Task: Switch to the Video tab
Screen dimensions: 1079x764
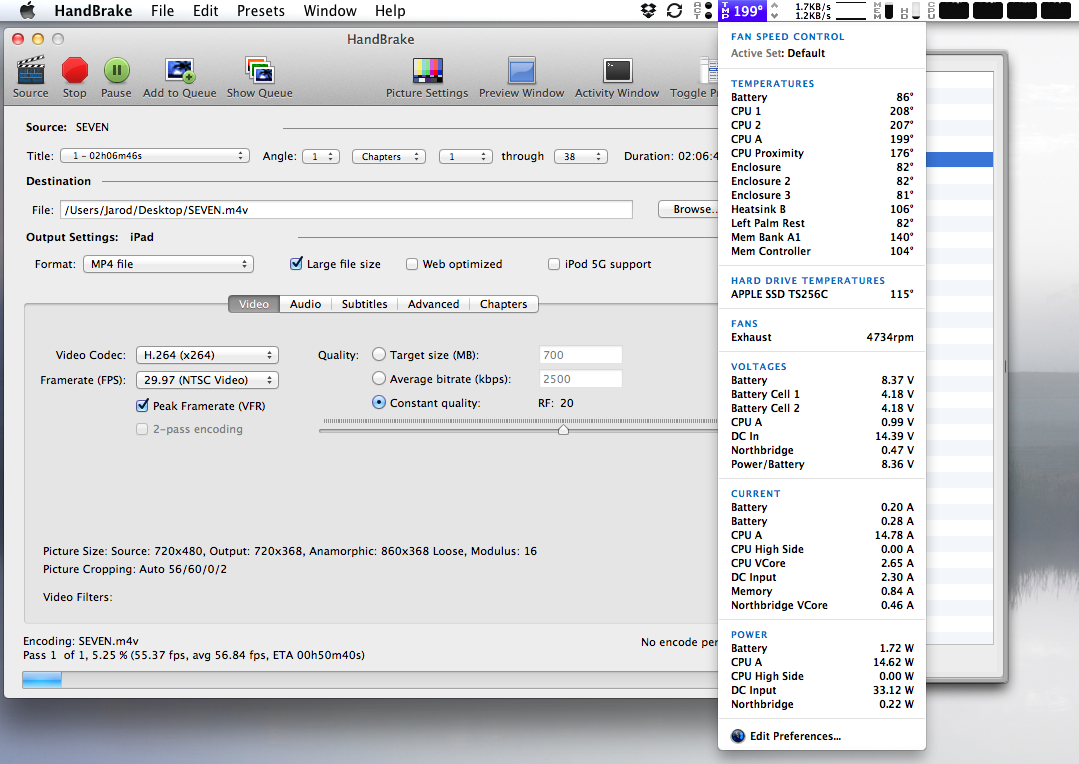Action: point(254,304)
